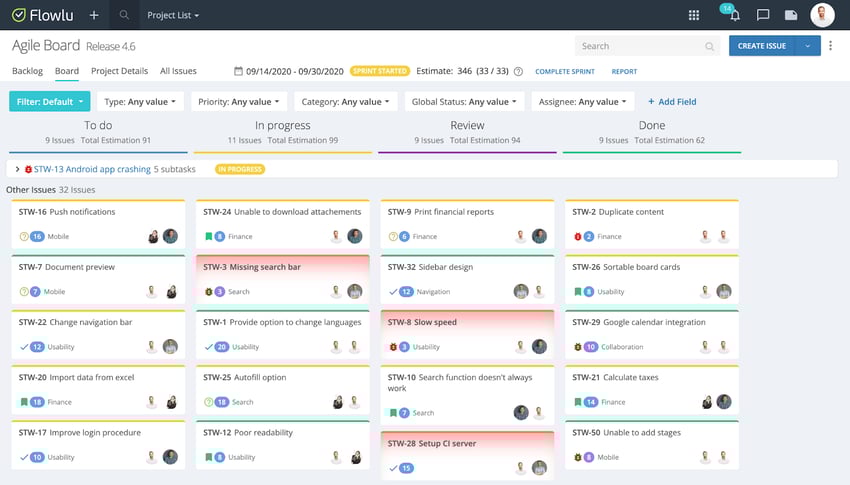The width and height of the screenshot is (850, 485).
Task: Click the Flowlu logo
Action: [42, 15]
